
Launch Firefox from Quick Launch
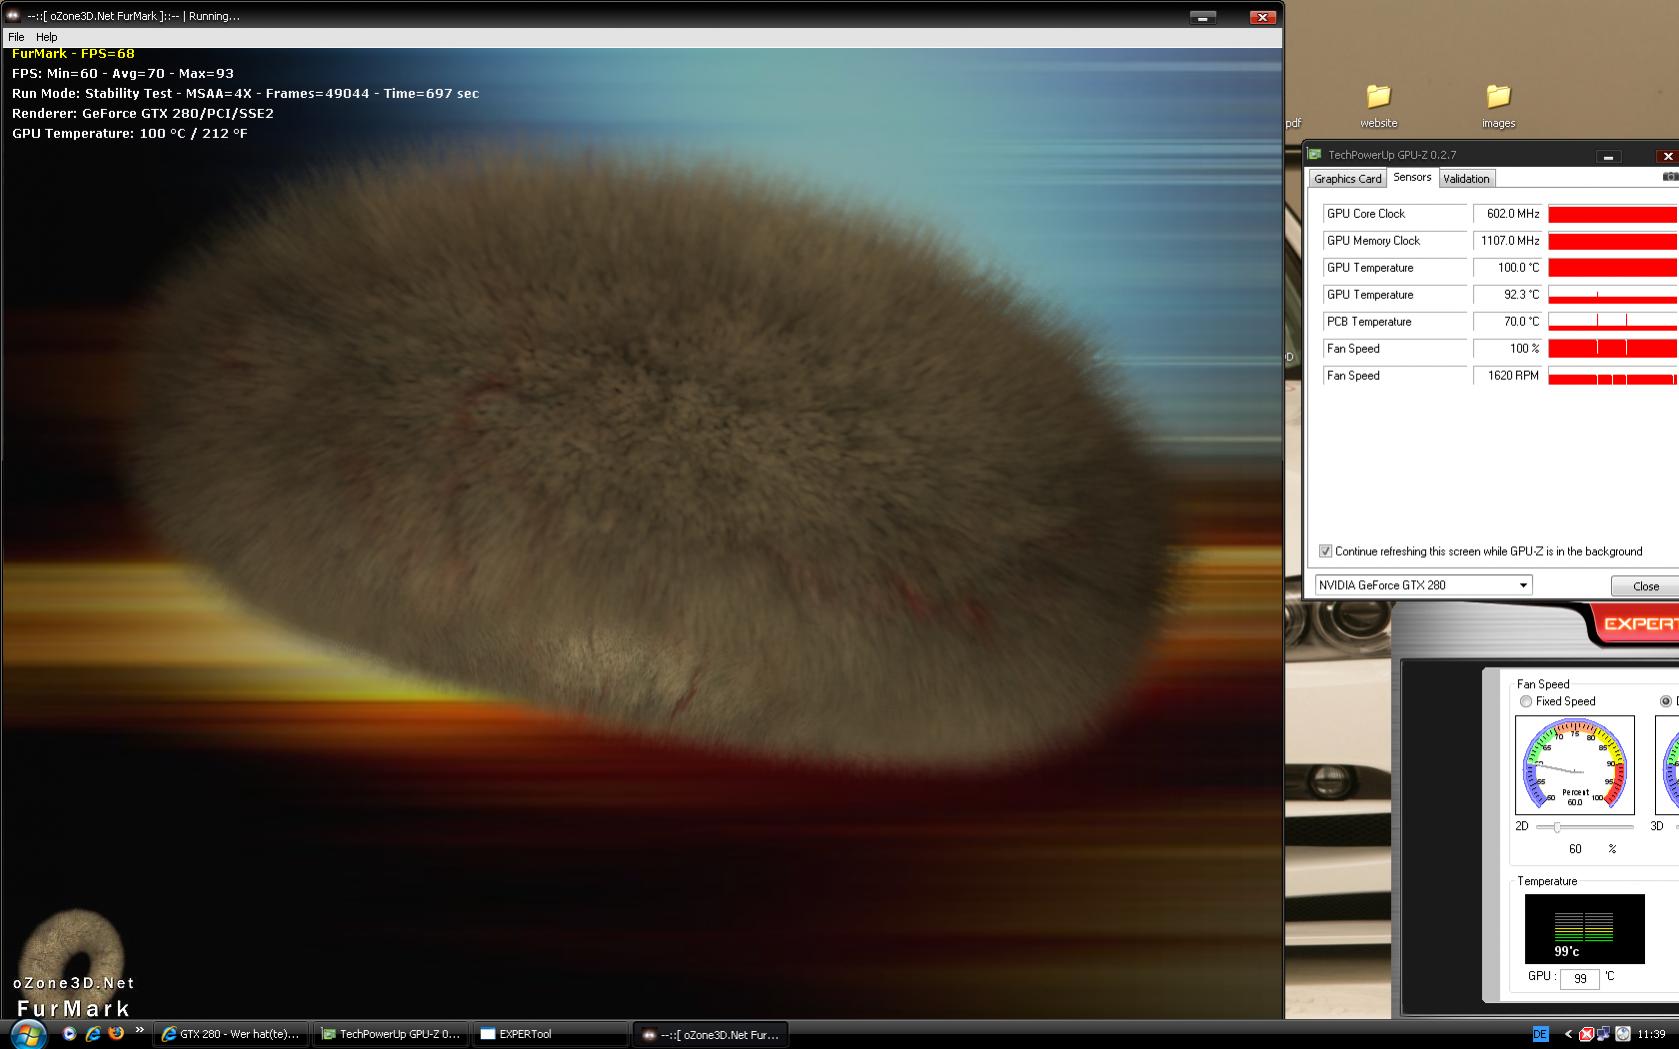tap(116, 1033)
